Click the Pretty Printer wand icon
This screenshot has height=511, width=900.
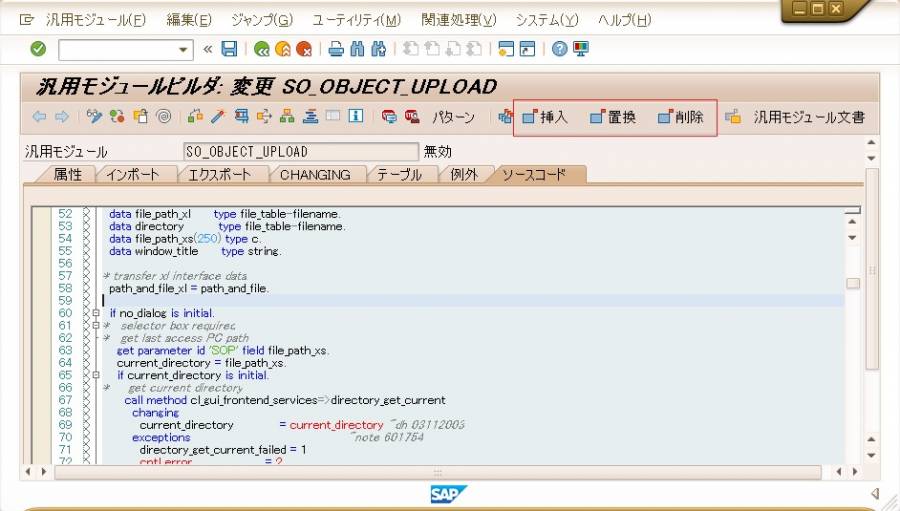pyautogui.click(x=217, y=117)
